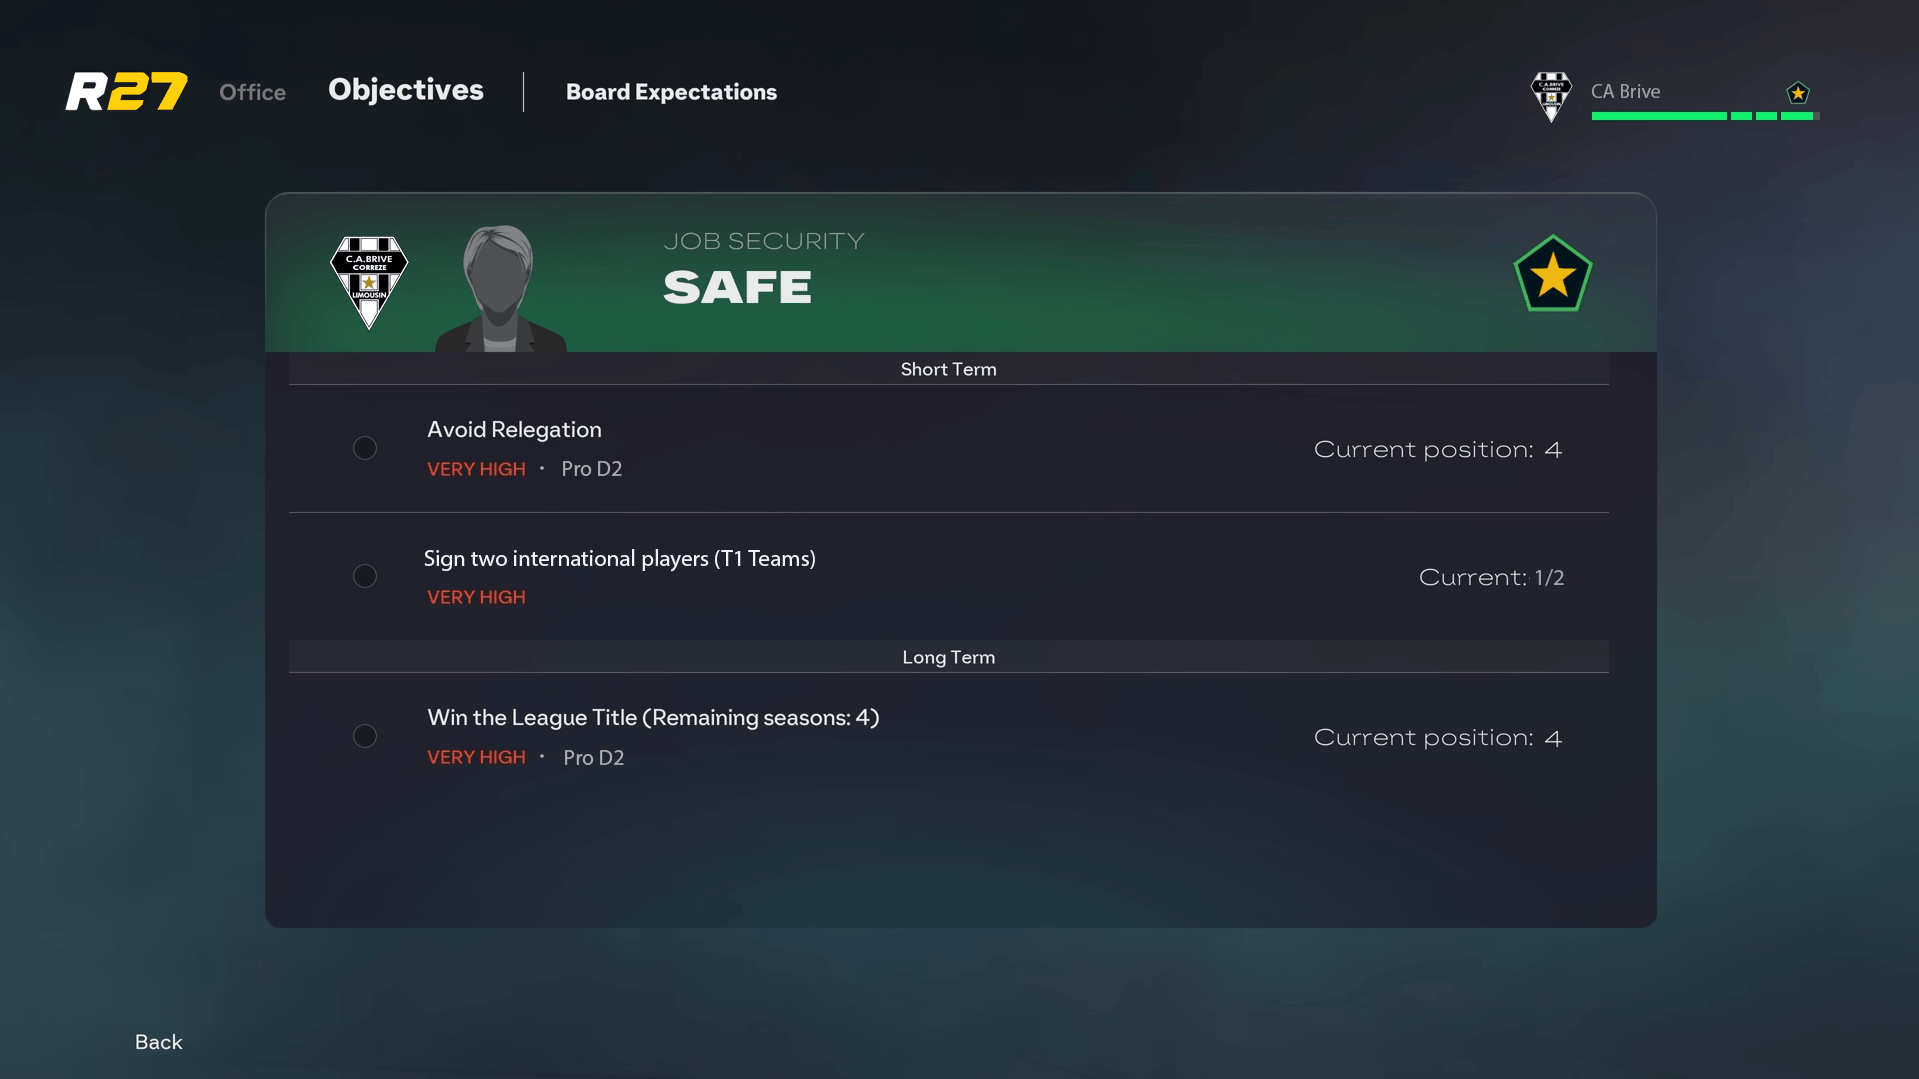Click the R27 game logo
Viewport: 1919px width, 1079px height.
(x=127, y=91)
